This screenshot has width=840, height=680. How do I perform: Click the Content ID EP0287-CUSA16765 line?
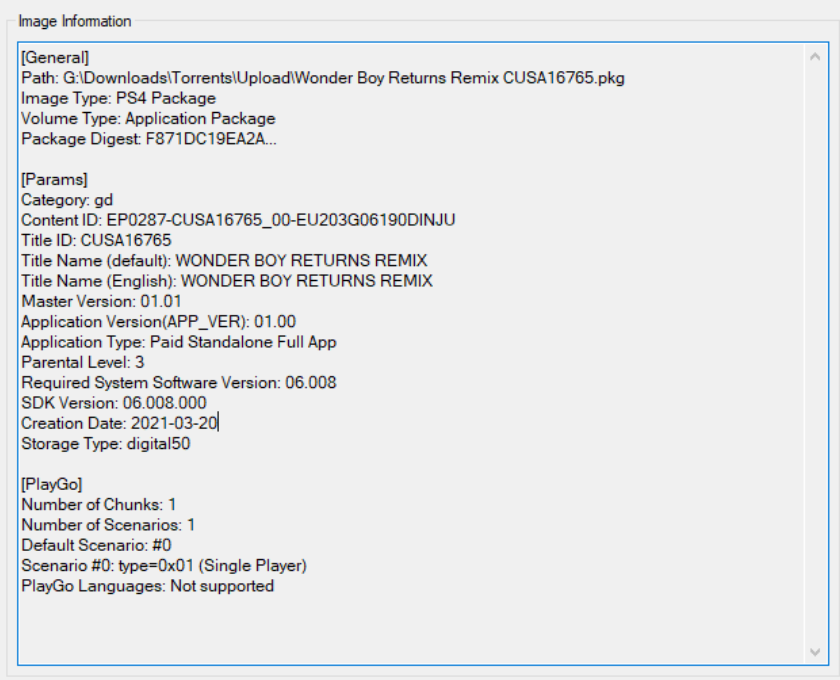[238, 220]
